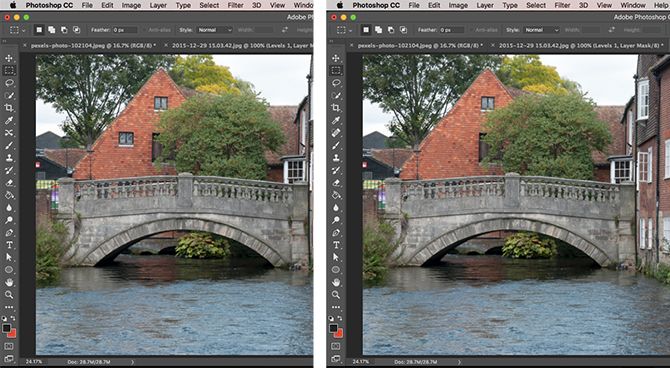Select the Content-Aware Move tool with crossed arrows

pos(9,133)
